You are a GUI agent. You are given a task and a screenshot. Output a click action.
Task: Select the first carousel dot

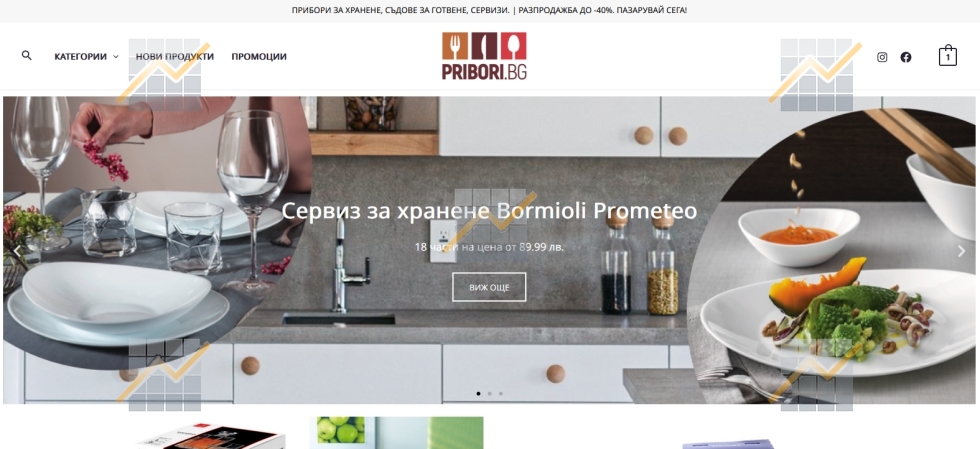point(479,393)
